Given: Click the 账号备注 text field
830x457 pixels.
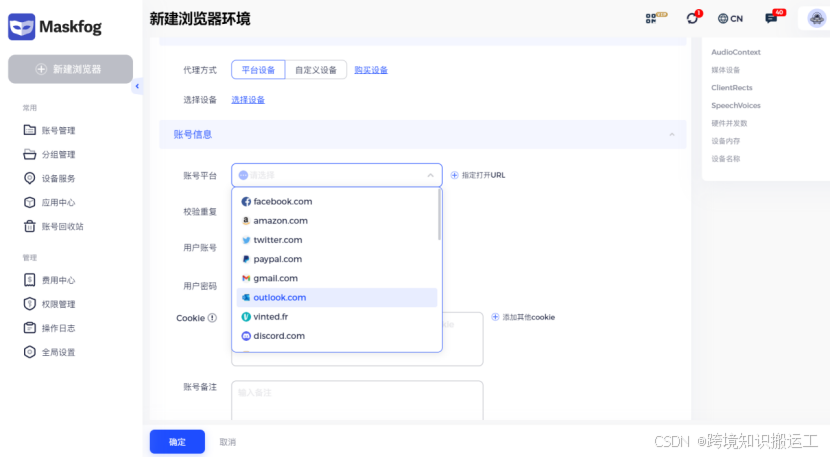Looking at the screenshot, I should tap(357, 400).
